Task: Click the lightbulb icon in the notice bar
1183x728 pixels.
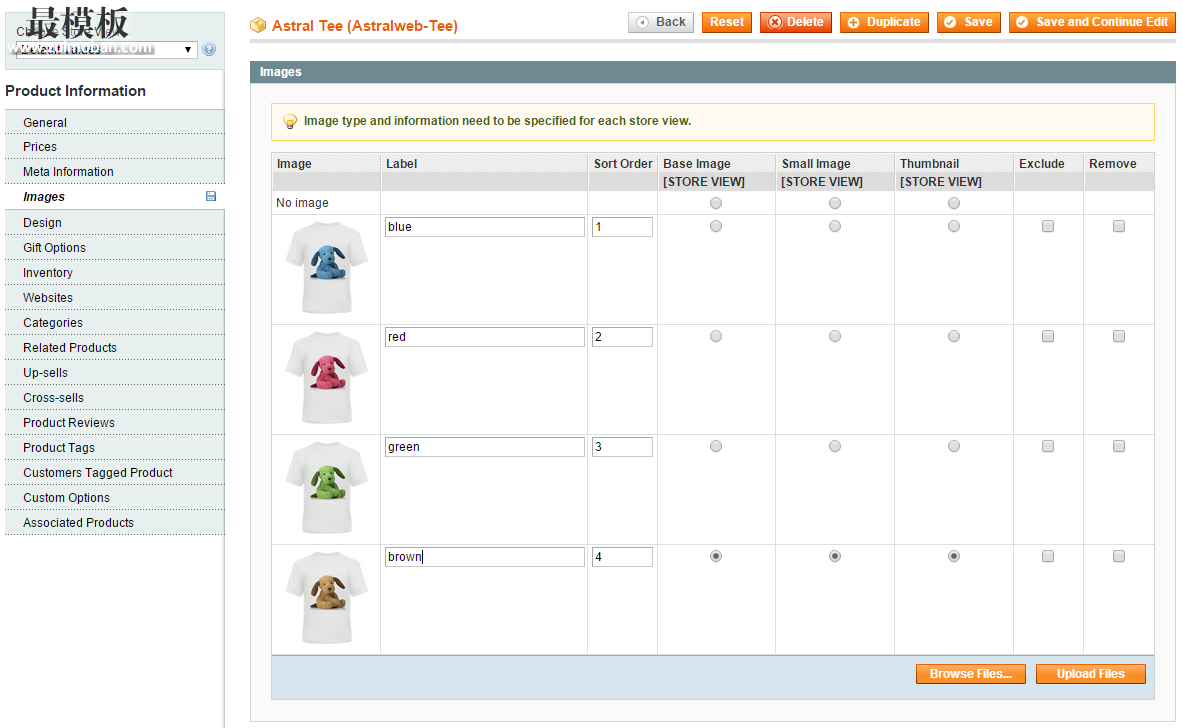Action: [x=290, y=121]
